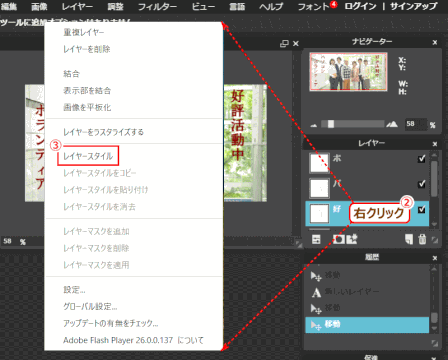448x360 pixels.
Task: Zoom in using large mountains icon in Navigator
Action: [392, 124]
